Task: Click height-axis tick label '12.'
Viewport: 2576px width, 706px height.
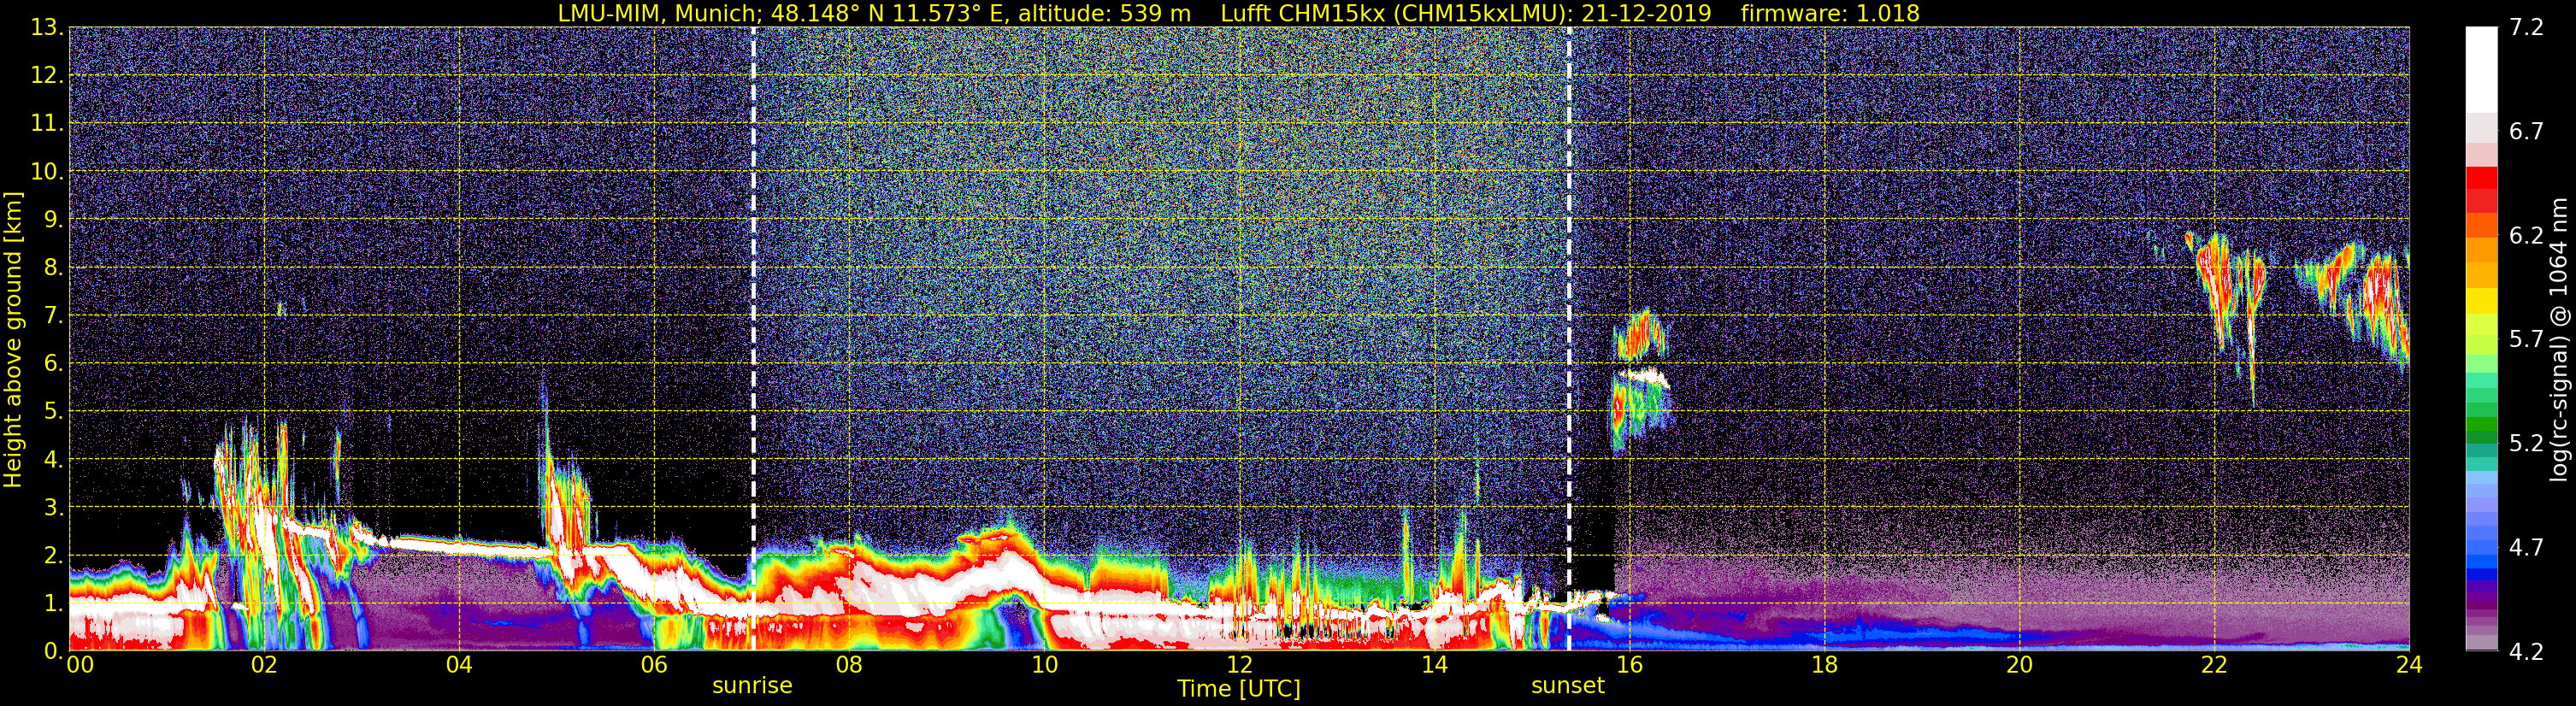Action: (x=47, y=76)
